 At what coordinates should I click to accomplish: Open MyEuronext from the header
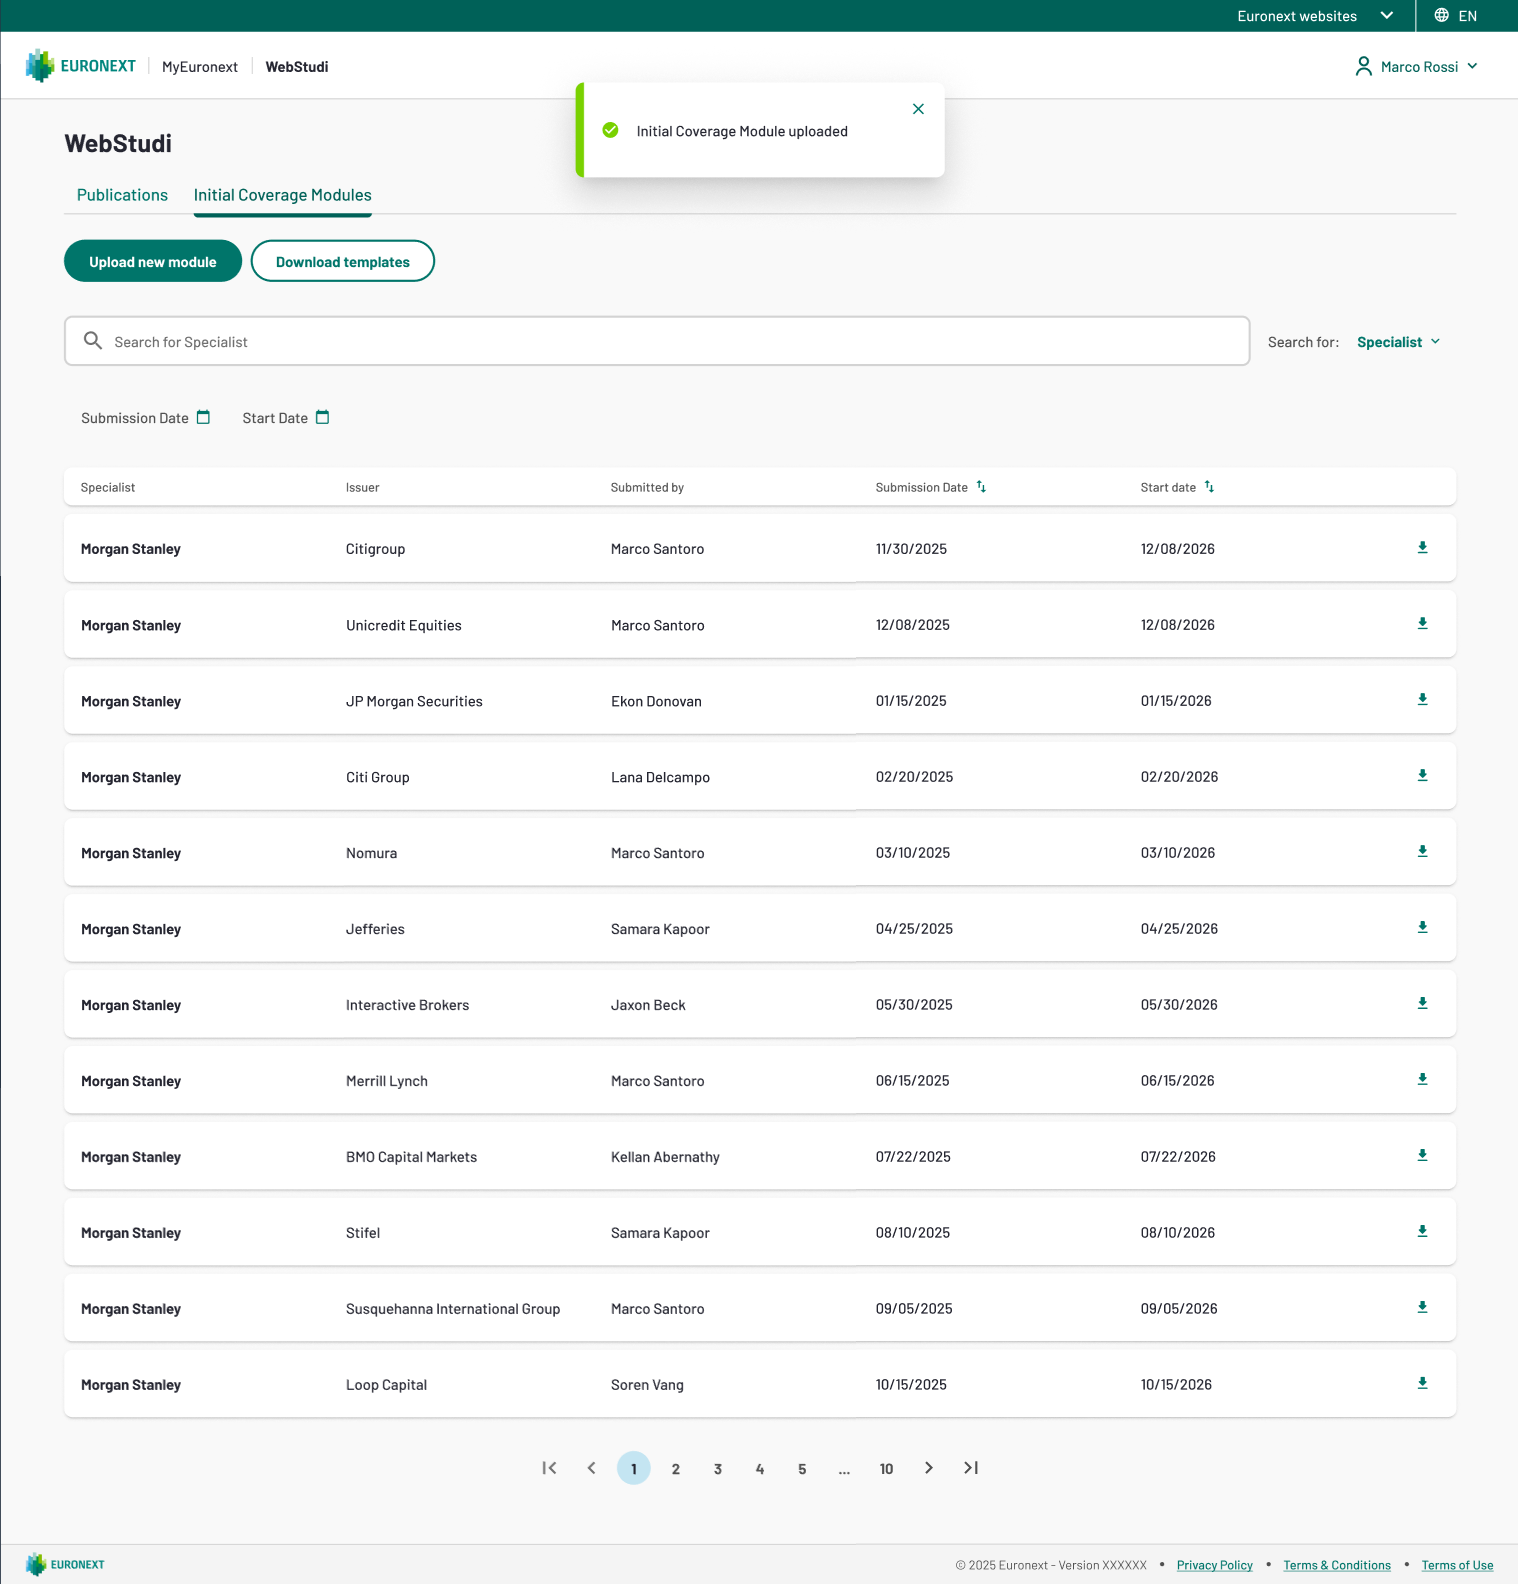[200, 67]
